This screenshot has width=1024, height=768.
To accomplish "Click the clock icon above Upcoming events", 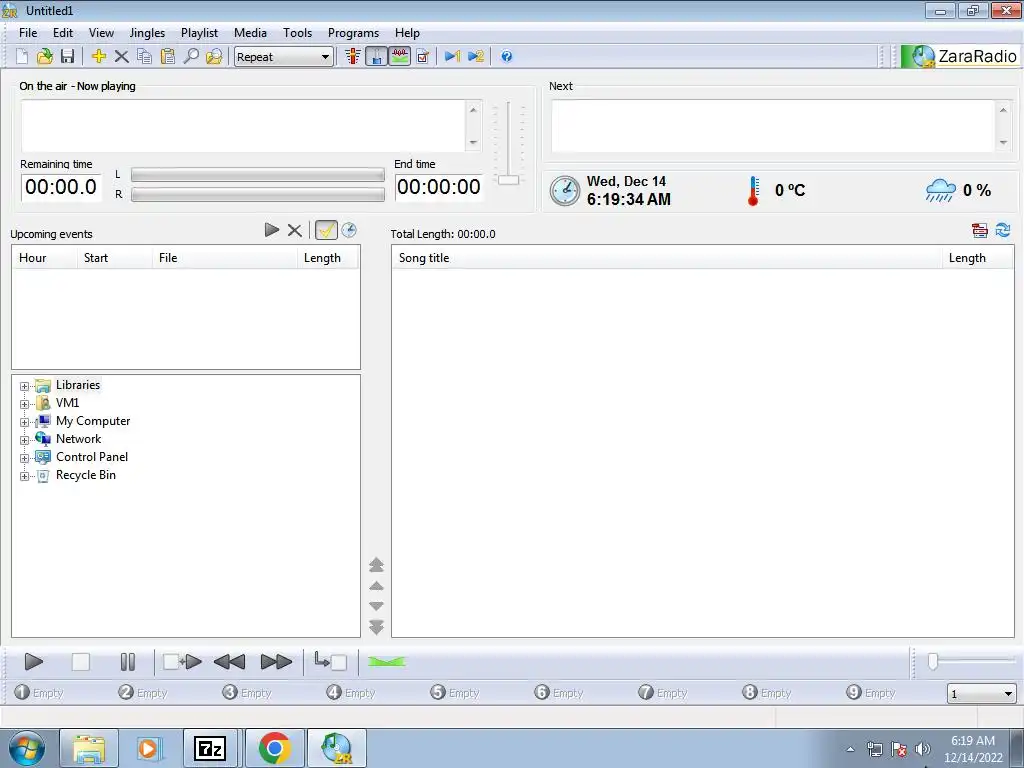I will pyautogui.click(x=349, y=230).
